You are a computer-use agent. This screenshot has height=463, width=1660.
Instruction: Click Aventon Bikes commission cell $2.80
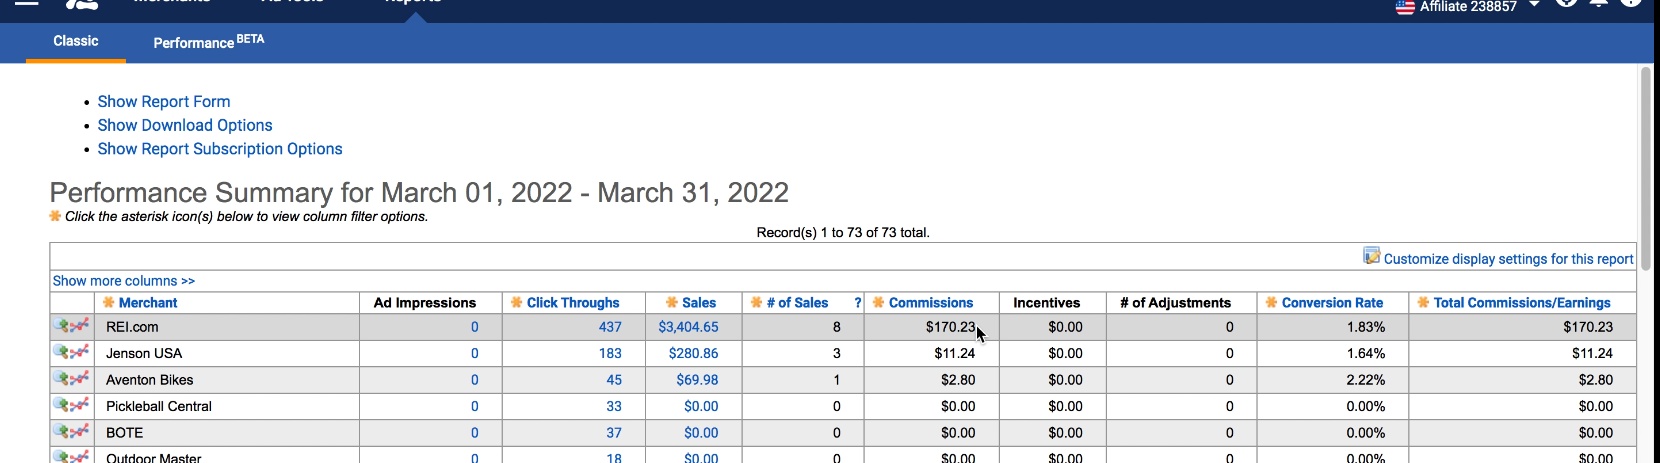pos(958,380)
